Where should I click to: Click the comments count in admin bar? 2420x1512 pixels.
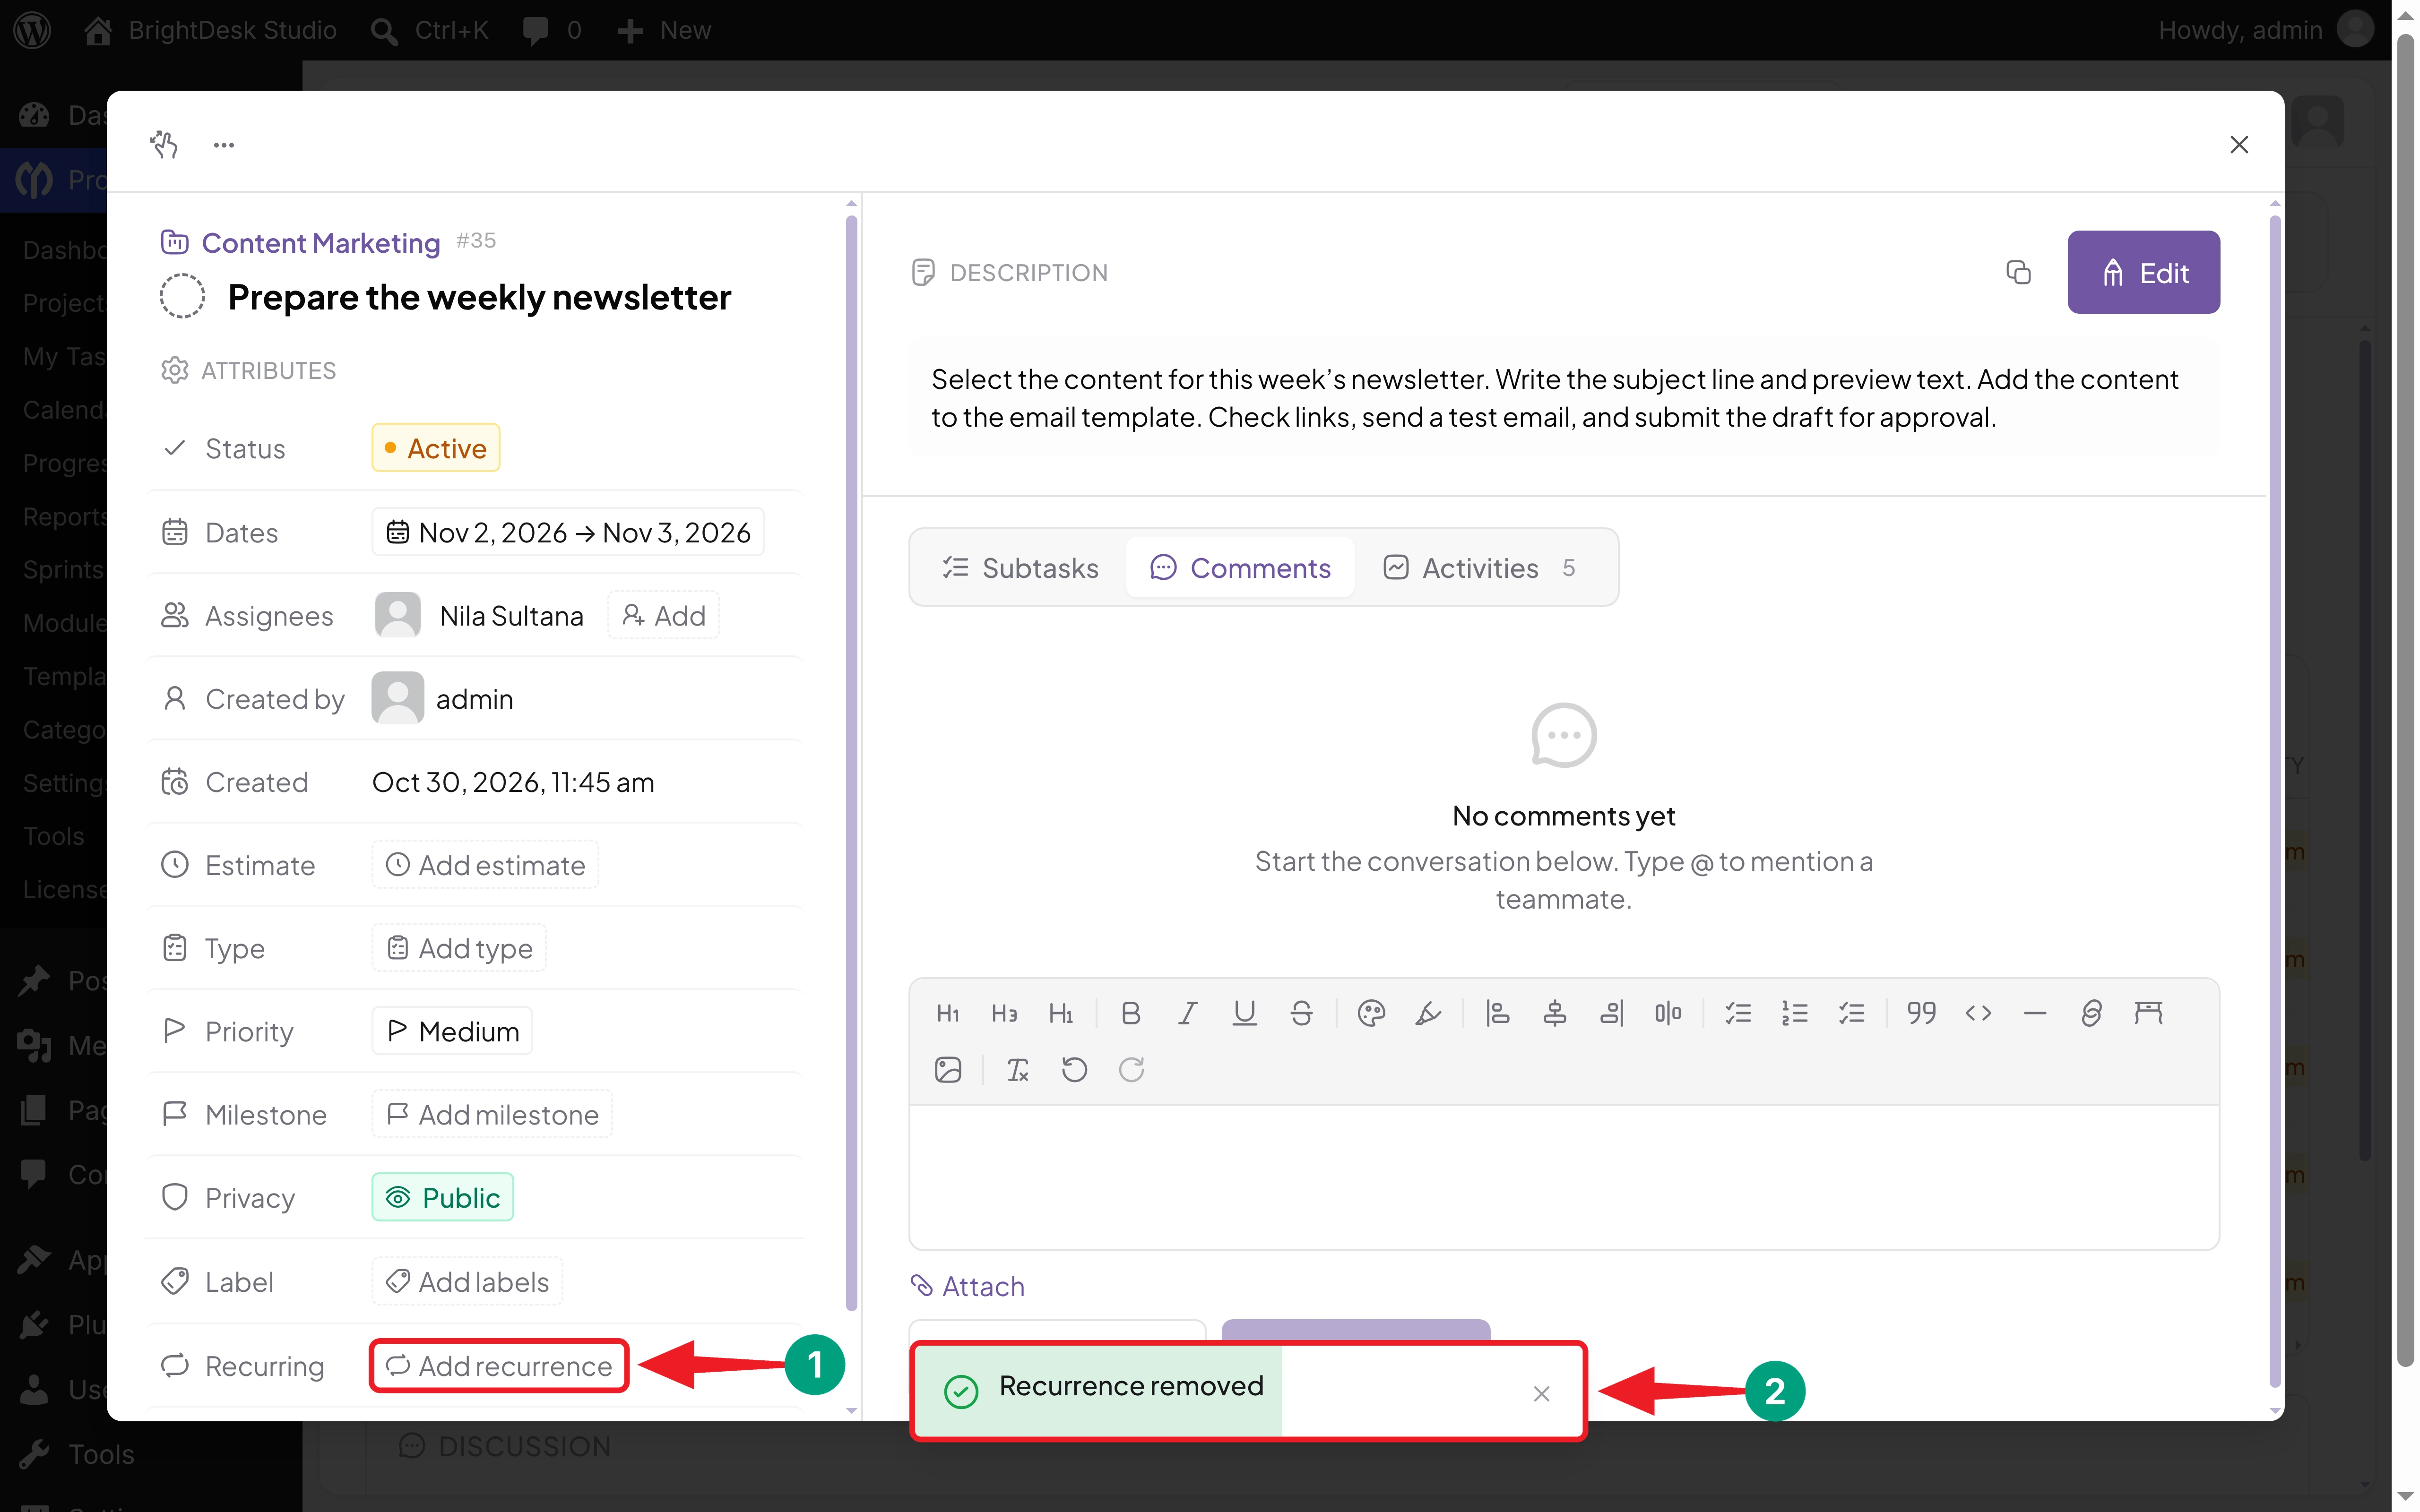point(552,30)
